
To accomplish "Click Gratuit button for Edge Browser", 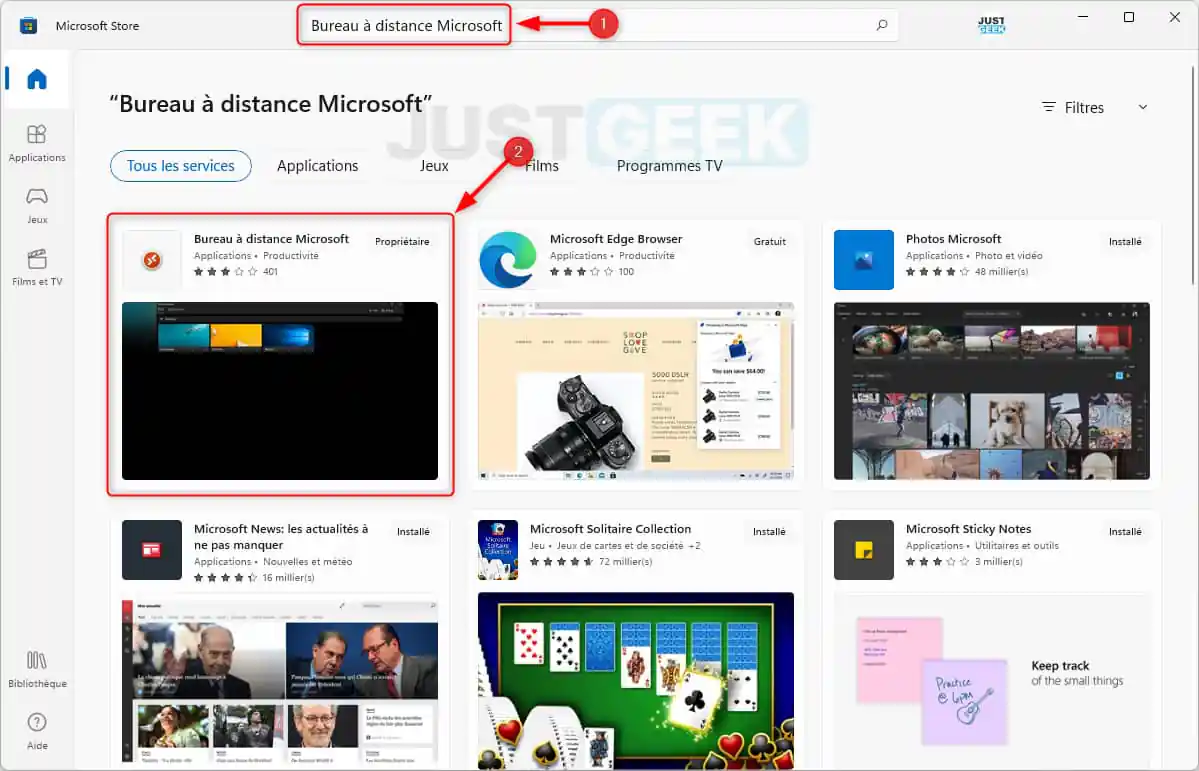I will tap(769, 242).
